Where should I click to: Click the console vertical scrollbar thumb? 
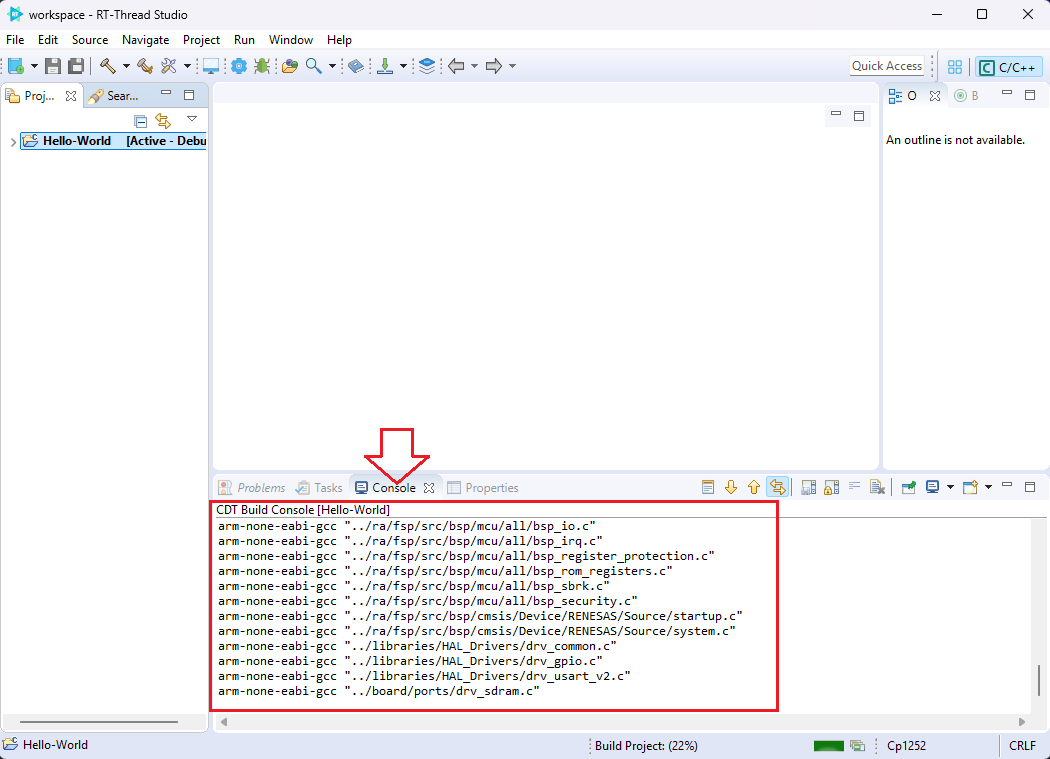pyautogui.click(x=1039, y=680)
